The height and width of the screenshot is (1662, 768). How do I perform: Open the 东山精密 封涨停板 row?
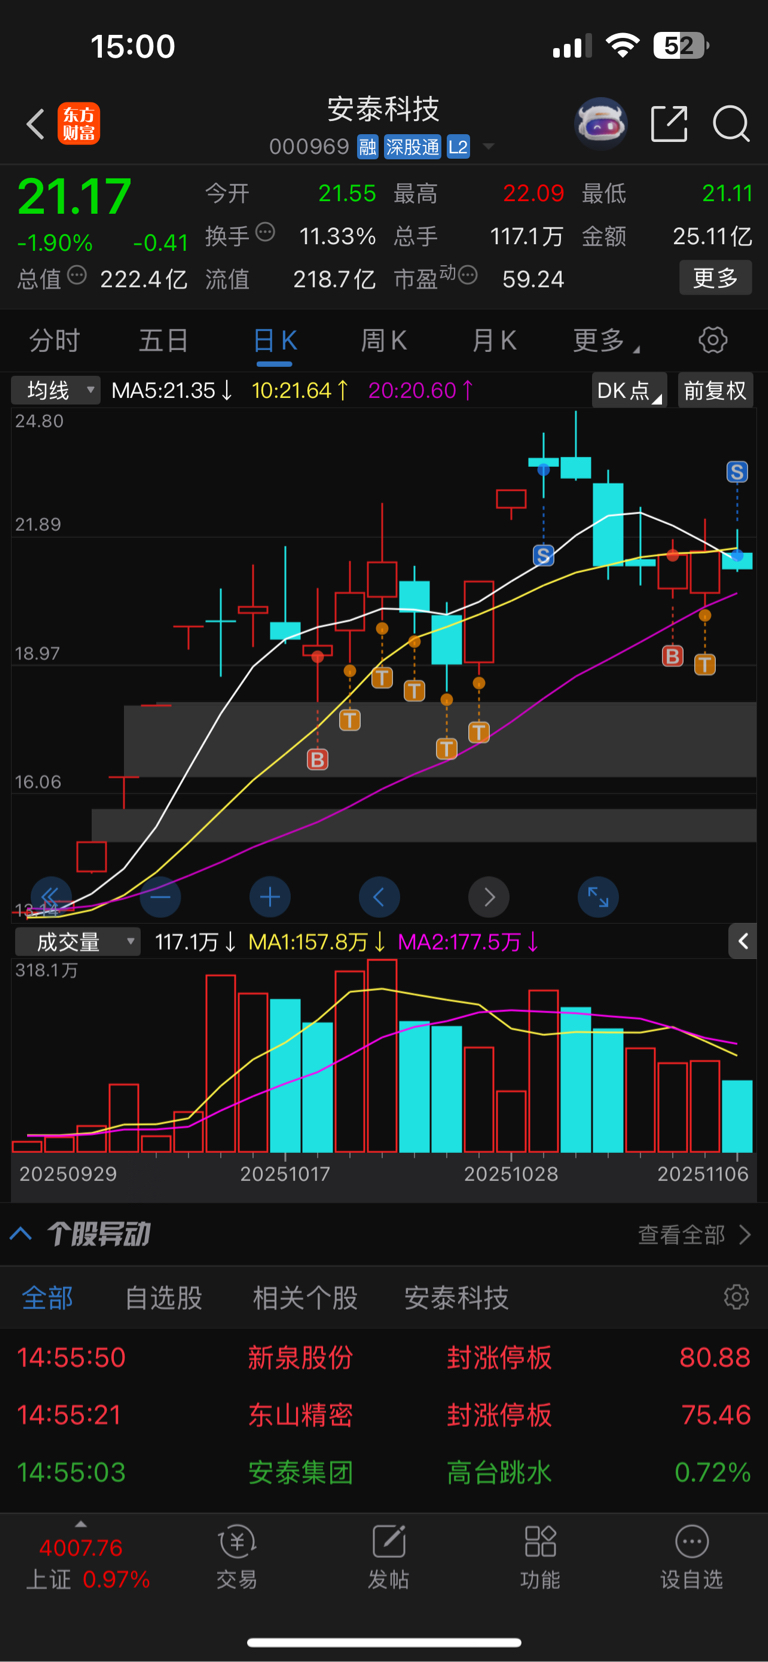[x=384, y=1415]
